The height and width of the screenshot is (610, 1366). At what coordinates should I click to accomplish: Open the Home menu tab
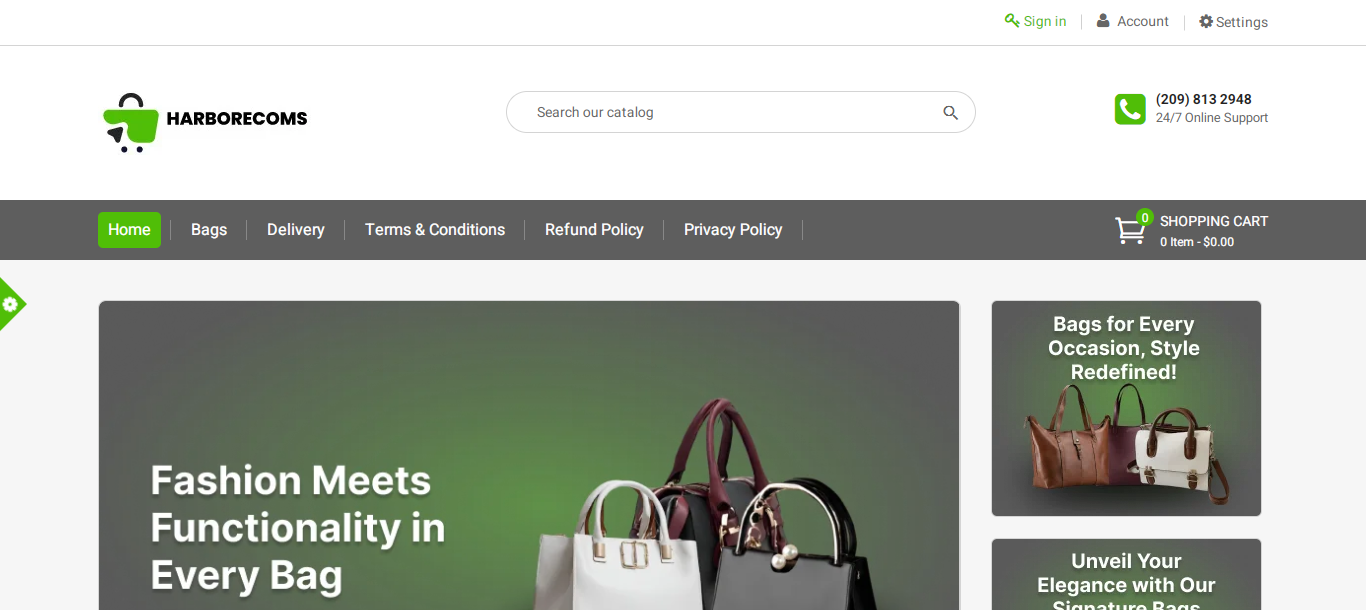click(129, 230)
